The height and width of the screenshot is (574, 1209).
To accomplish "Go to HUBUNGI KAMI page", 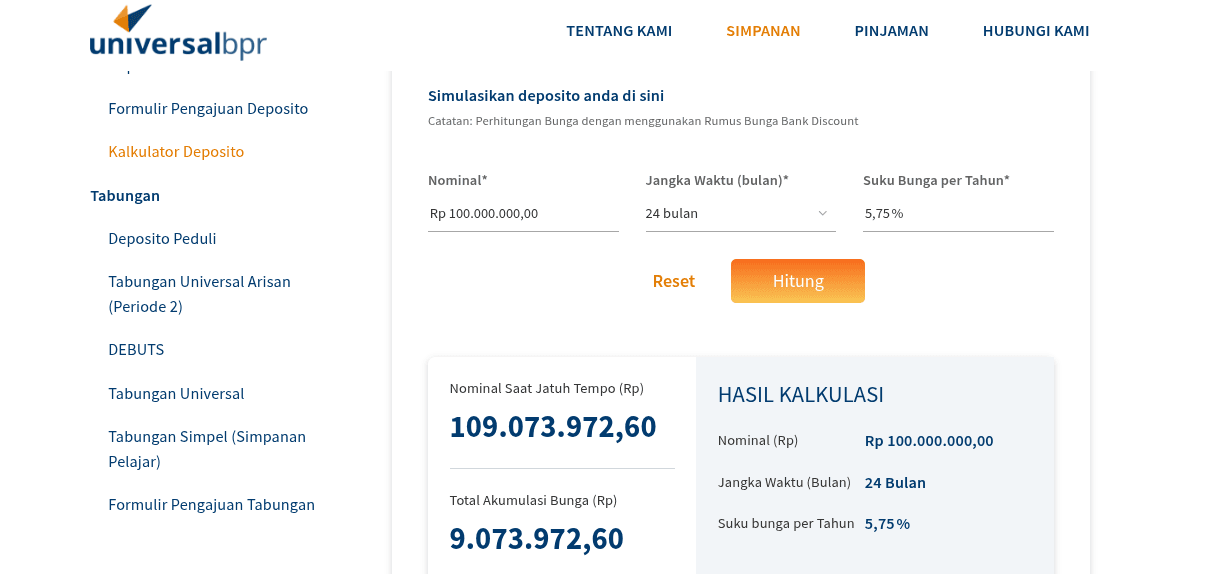I will pos(1036,31).
